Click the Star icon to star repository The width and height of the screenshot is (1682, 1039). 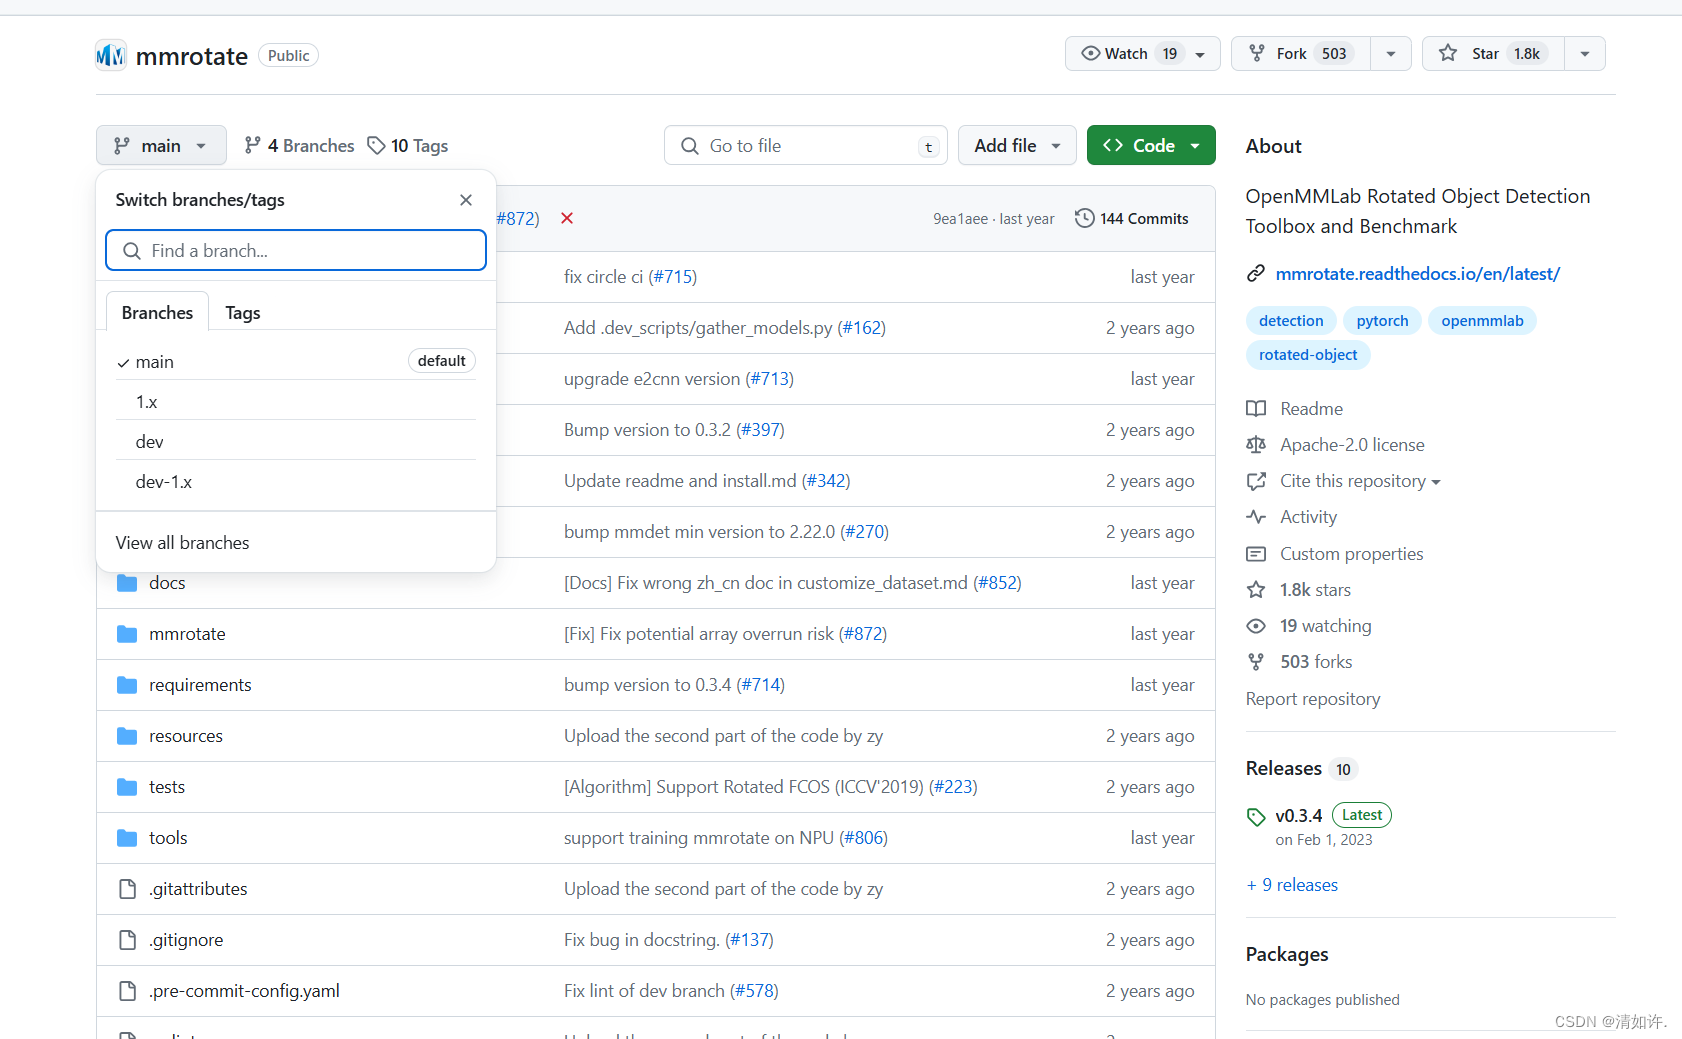pyautogui.click(x=1447, y=54)
